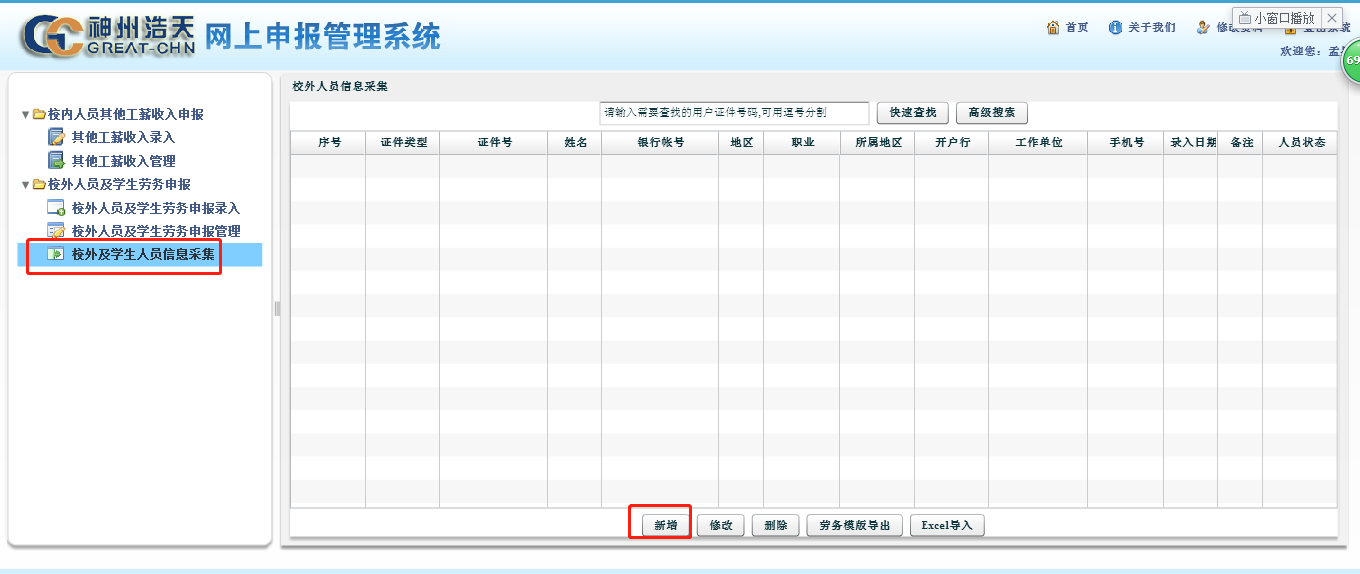Click the 快速查找 button

(x=913, y=113)
